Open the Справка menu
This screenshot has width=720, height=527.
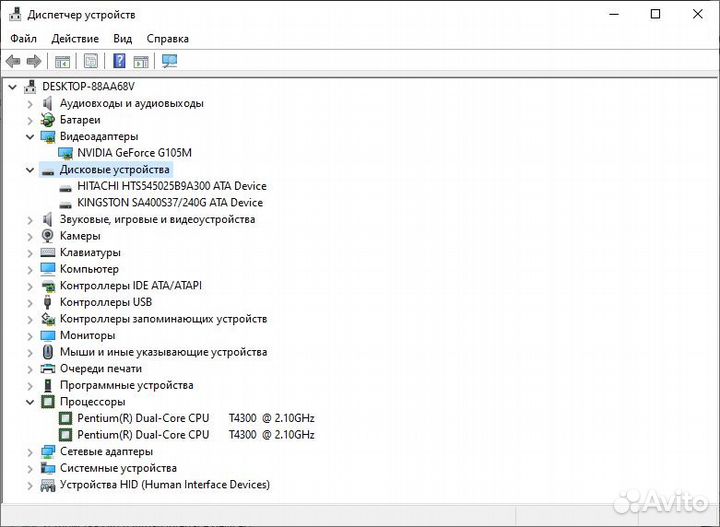tap(167, 38)
